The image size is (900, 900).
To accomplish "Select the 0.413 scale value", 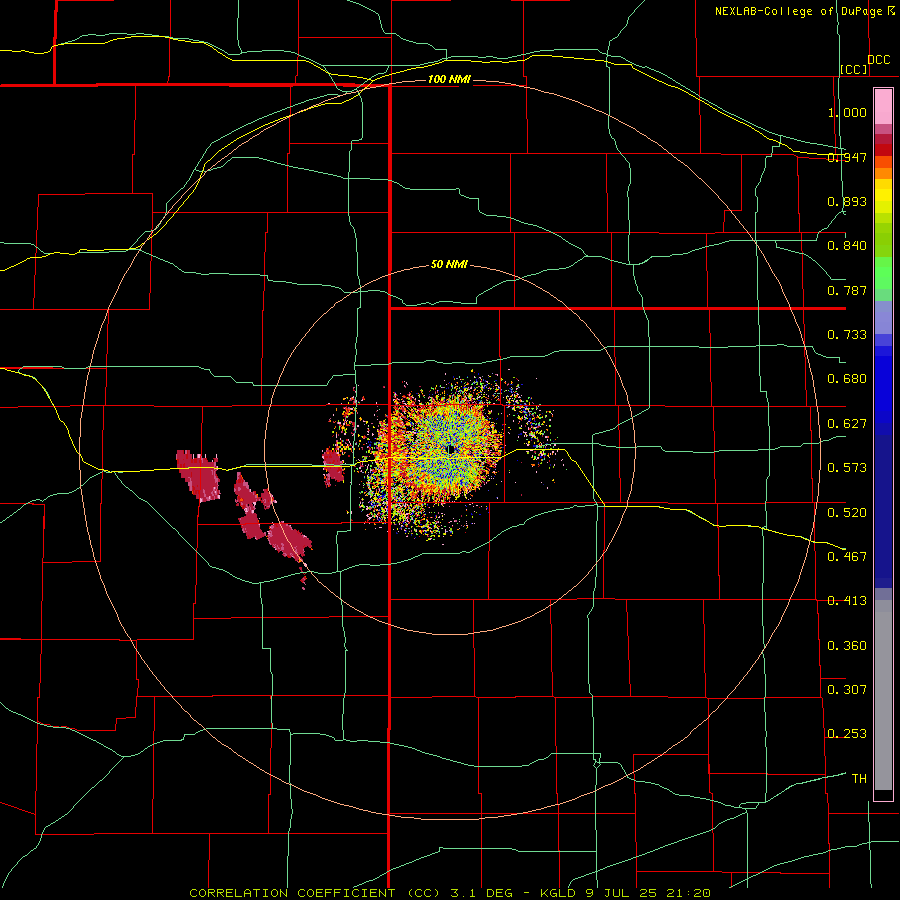I will click(x=847, y=601).
